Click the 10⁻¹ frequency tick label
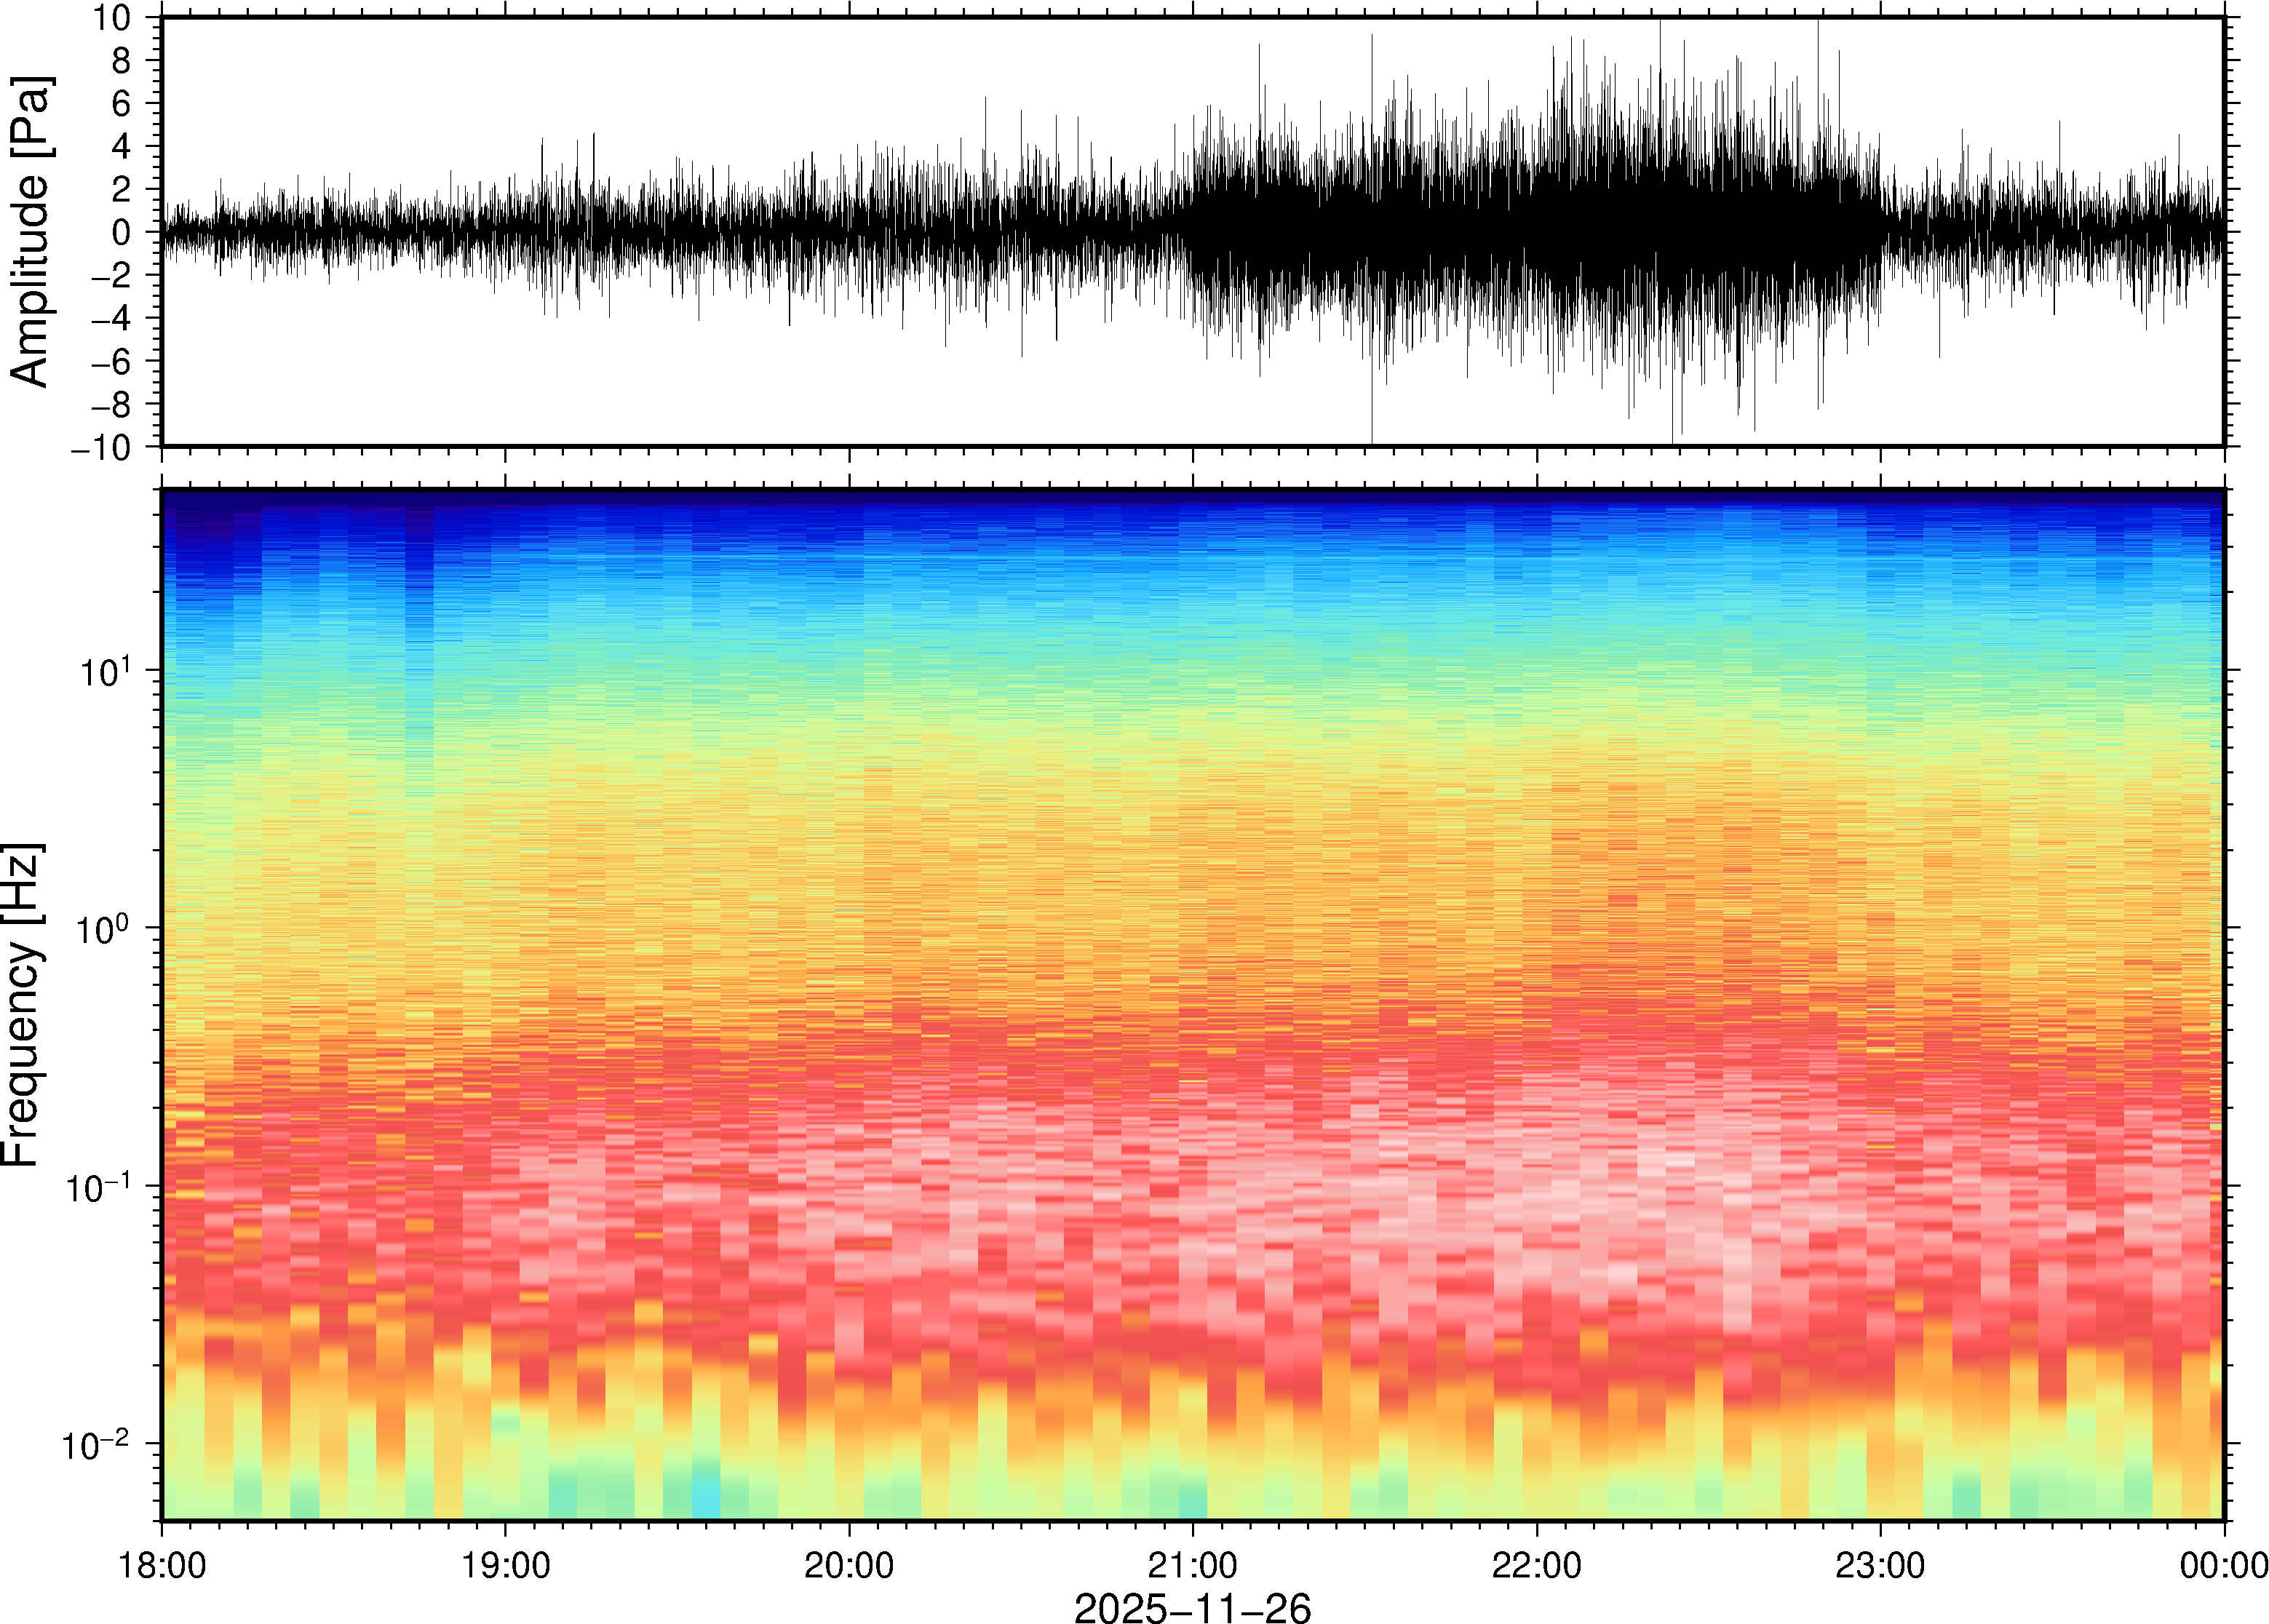Image resolution: width=2269 pixels, height=1624 pixels. point(97,1187)
